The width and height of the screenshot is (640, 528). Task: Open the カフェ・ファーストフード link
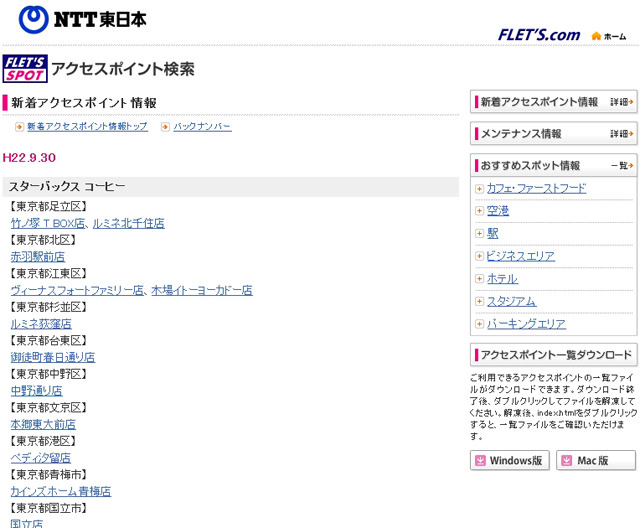536,189
